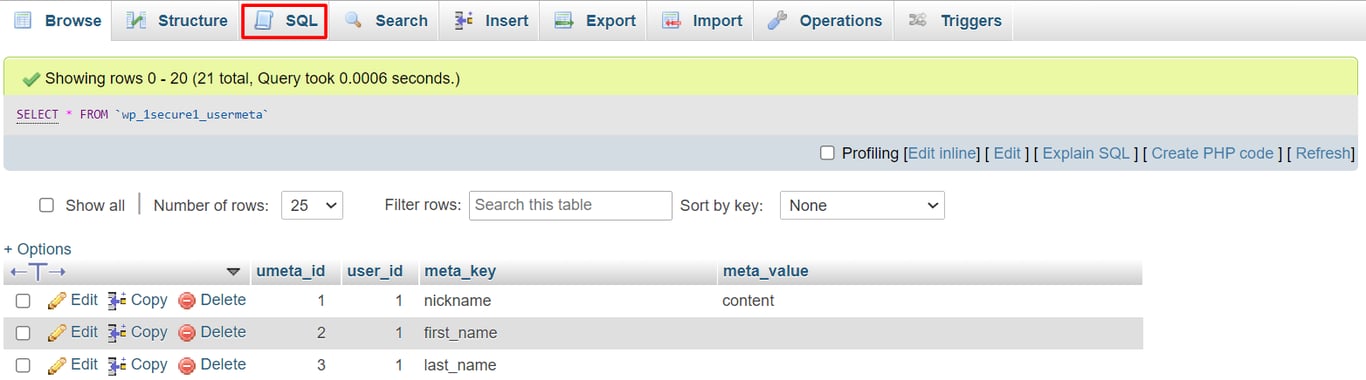
Task: Open the Sort by key dropdown
Action: [862, 205]
